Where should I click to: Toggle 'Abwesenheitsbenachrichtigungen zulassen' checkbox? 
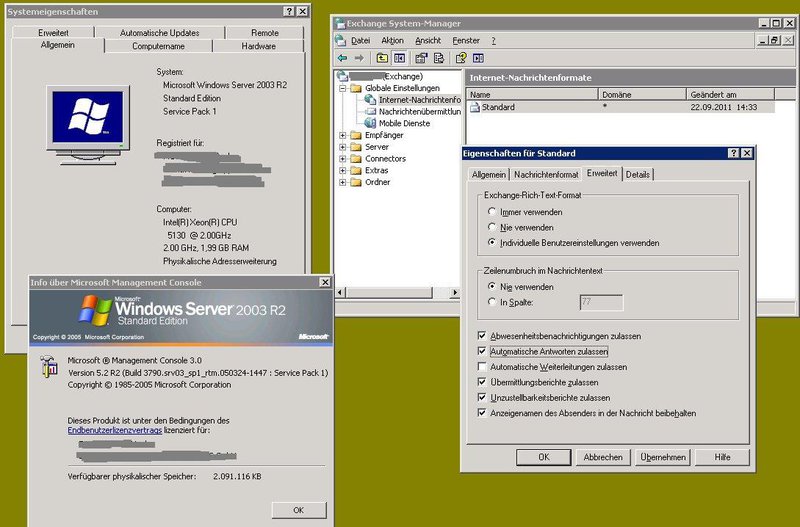point(482,336)
